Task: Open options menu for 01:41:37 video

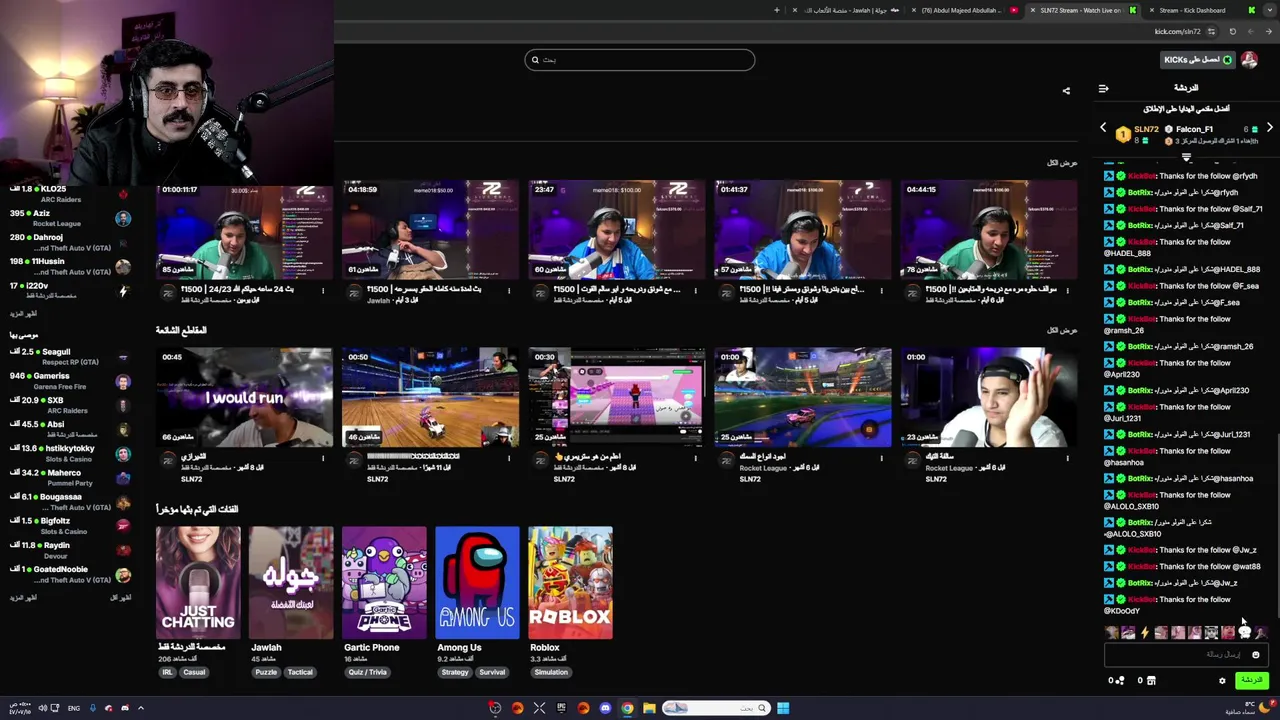Action: [881, 291]
